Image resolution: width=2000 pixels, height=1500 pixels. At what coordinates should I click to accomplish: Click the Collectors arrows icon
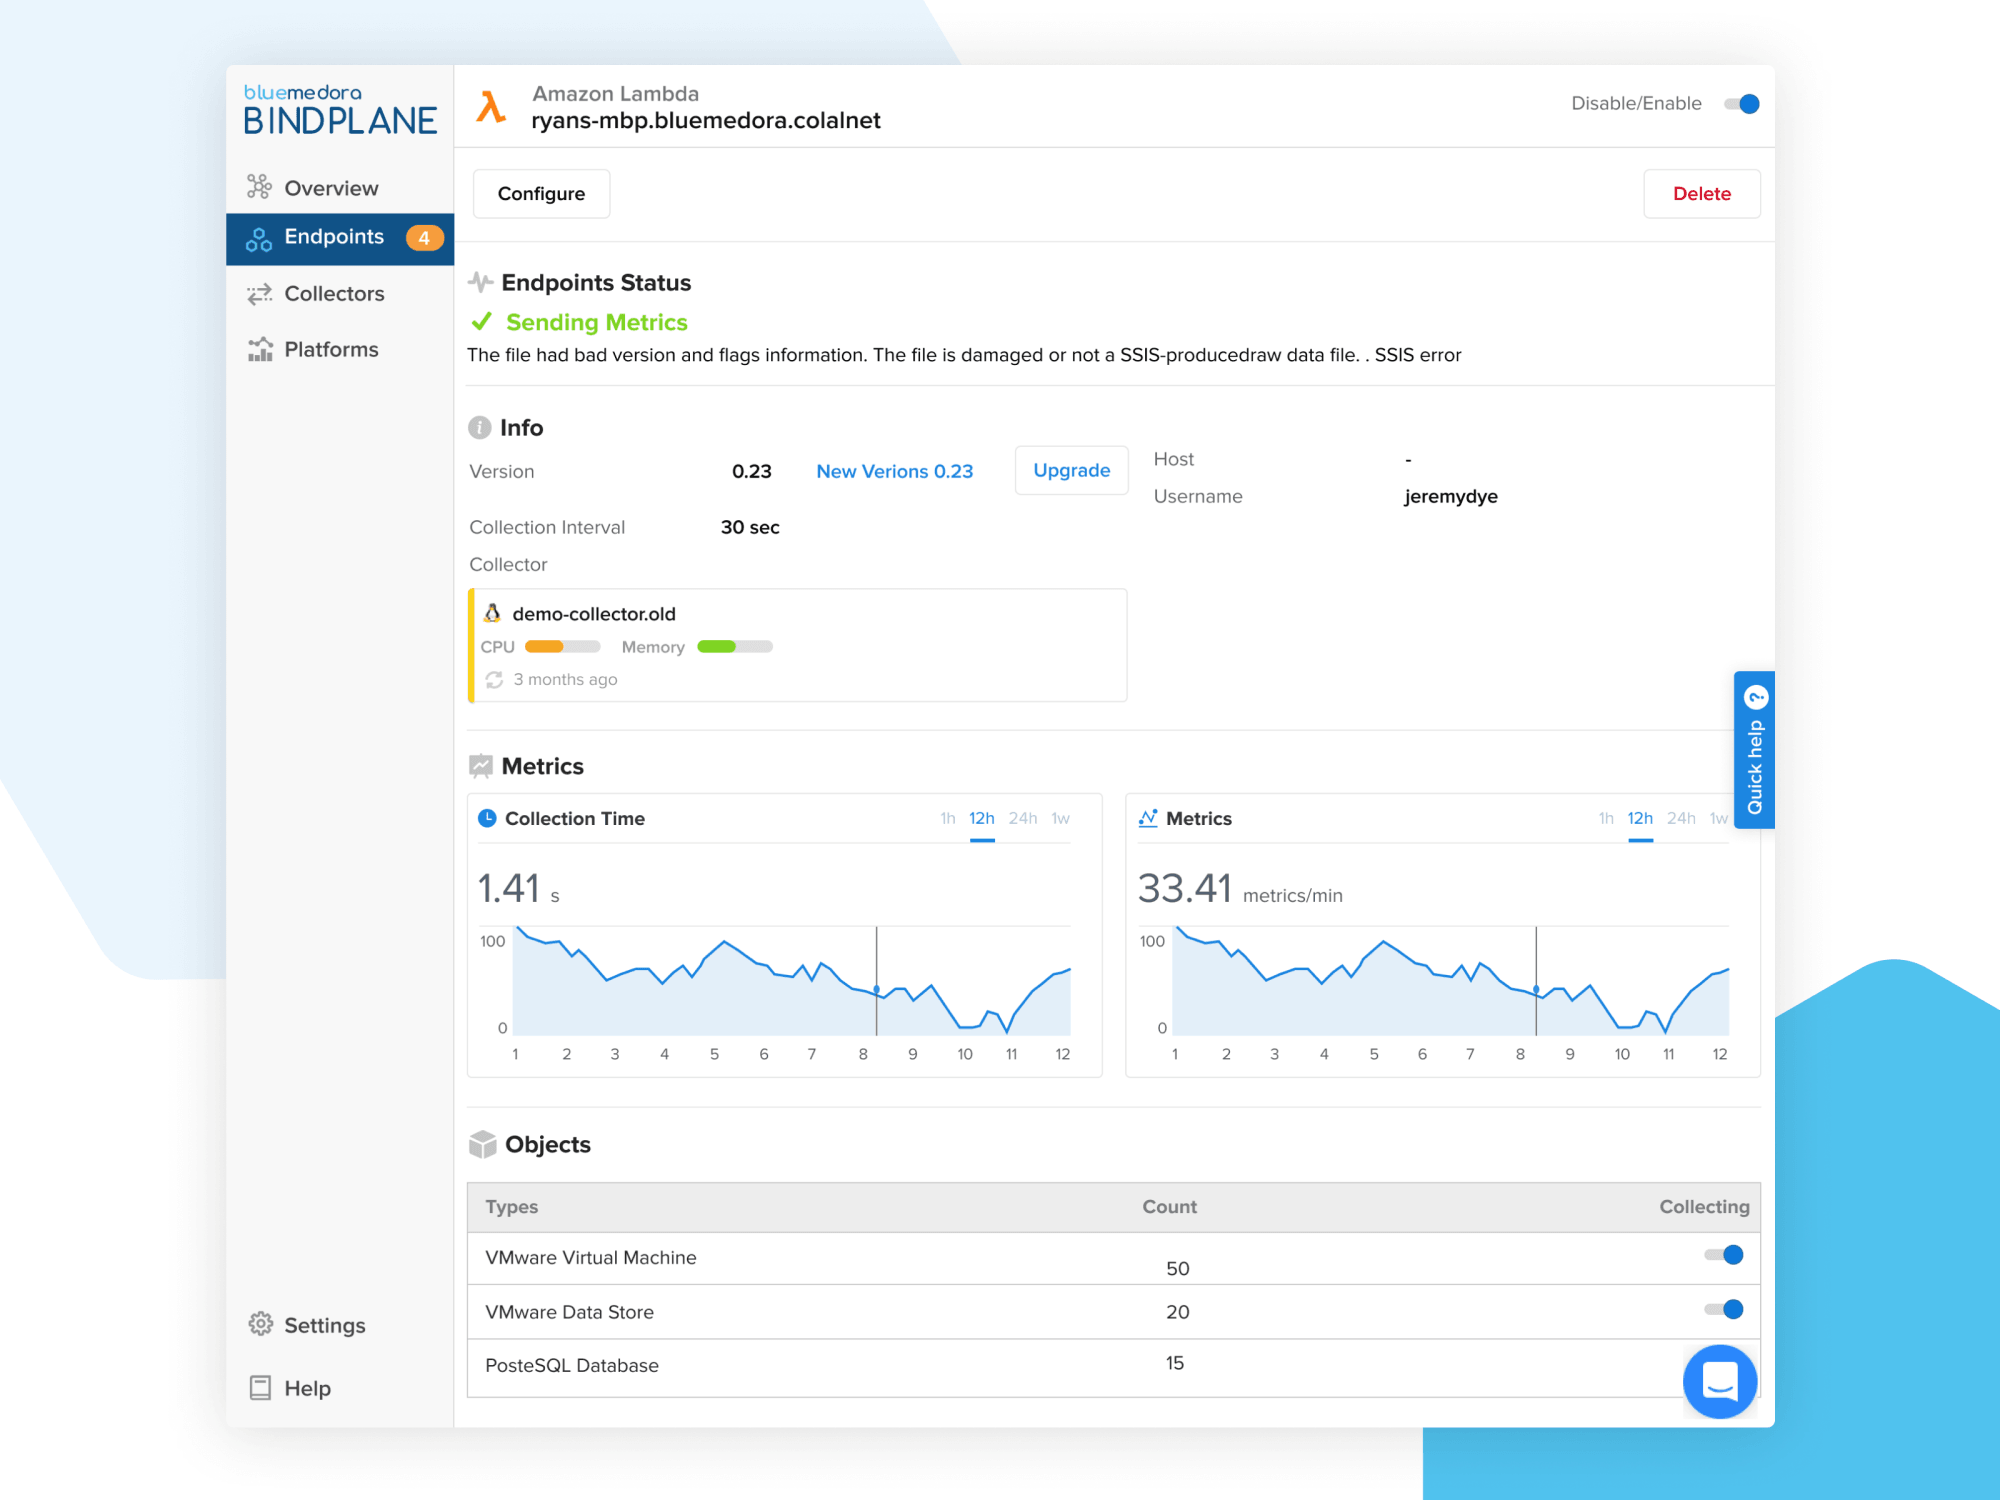click(x=260, y=294)
